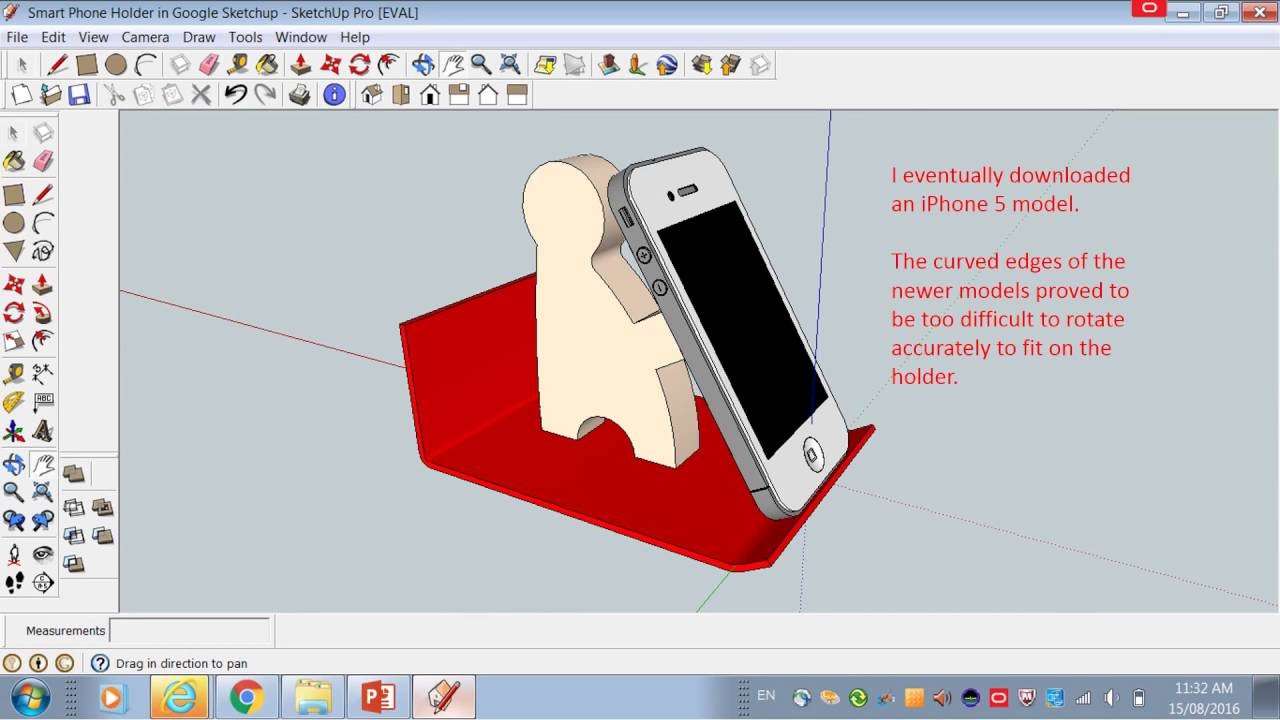
Task: Open the Tools menu
Action: coord(245,37)
